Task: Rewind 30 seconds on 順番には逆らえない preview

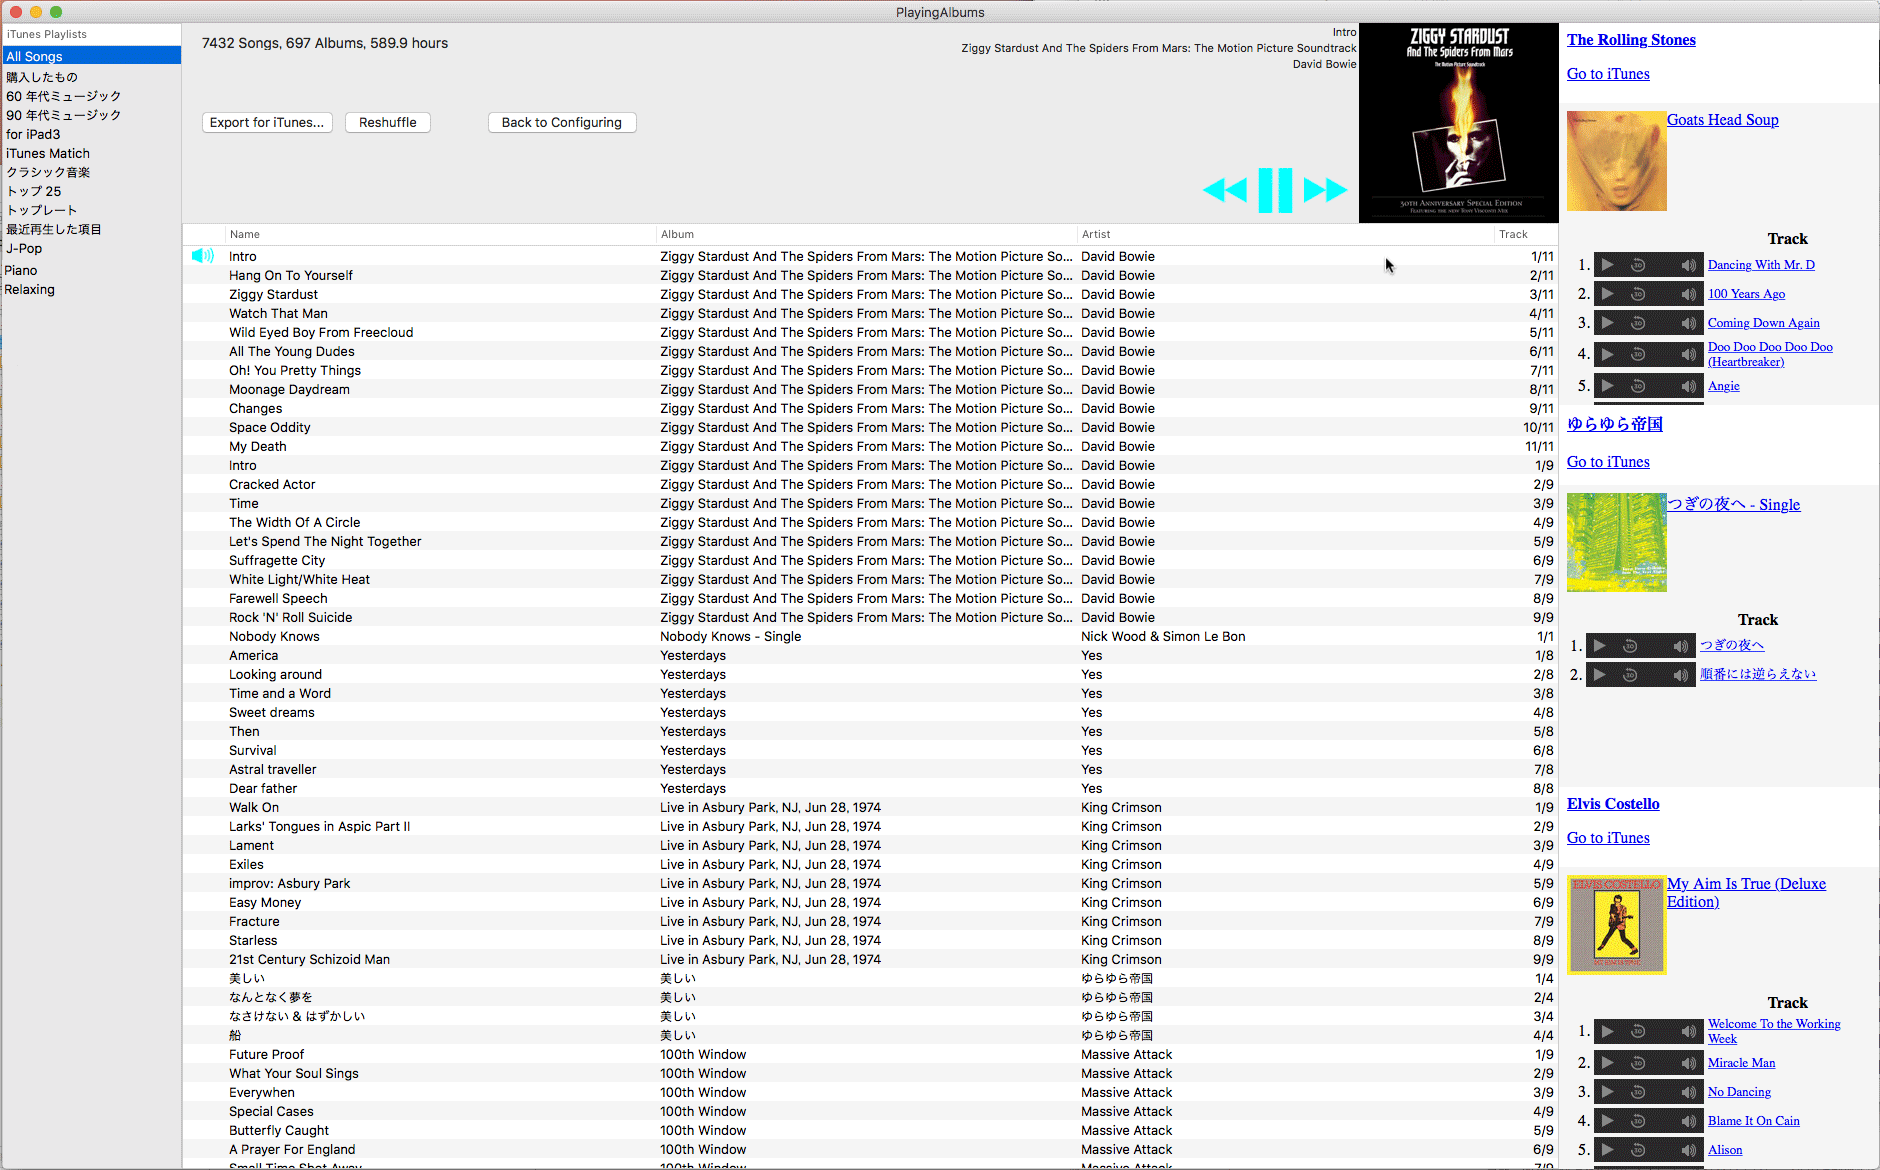Action: pos(1630,675)
